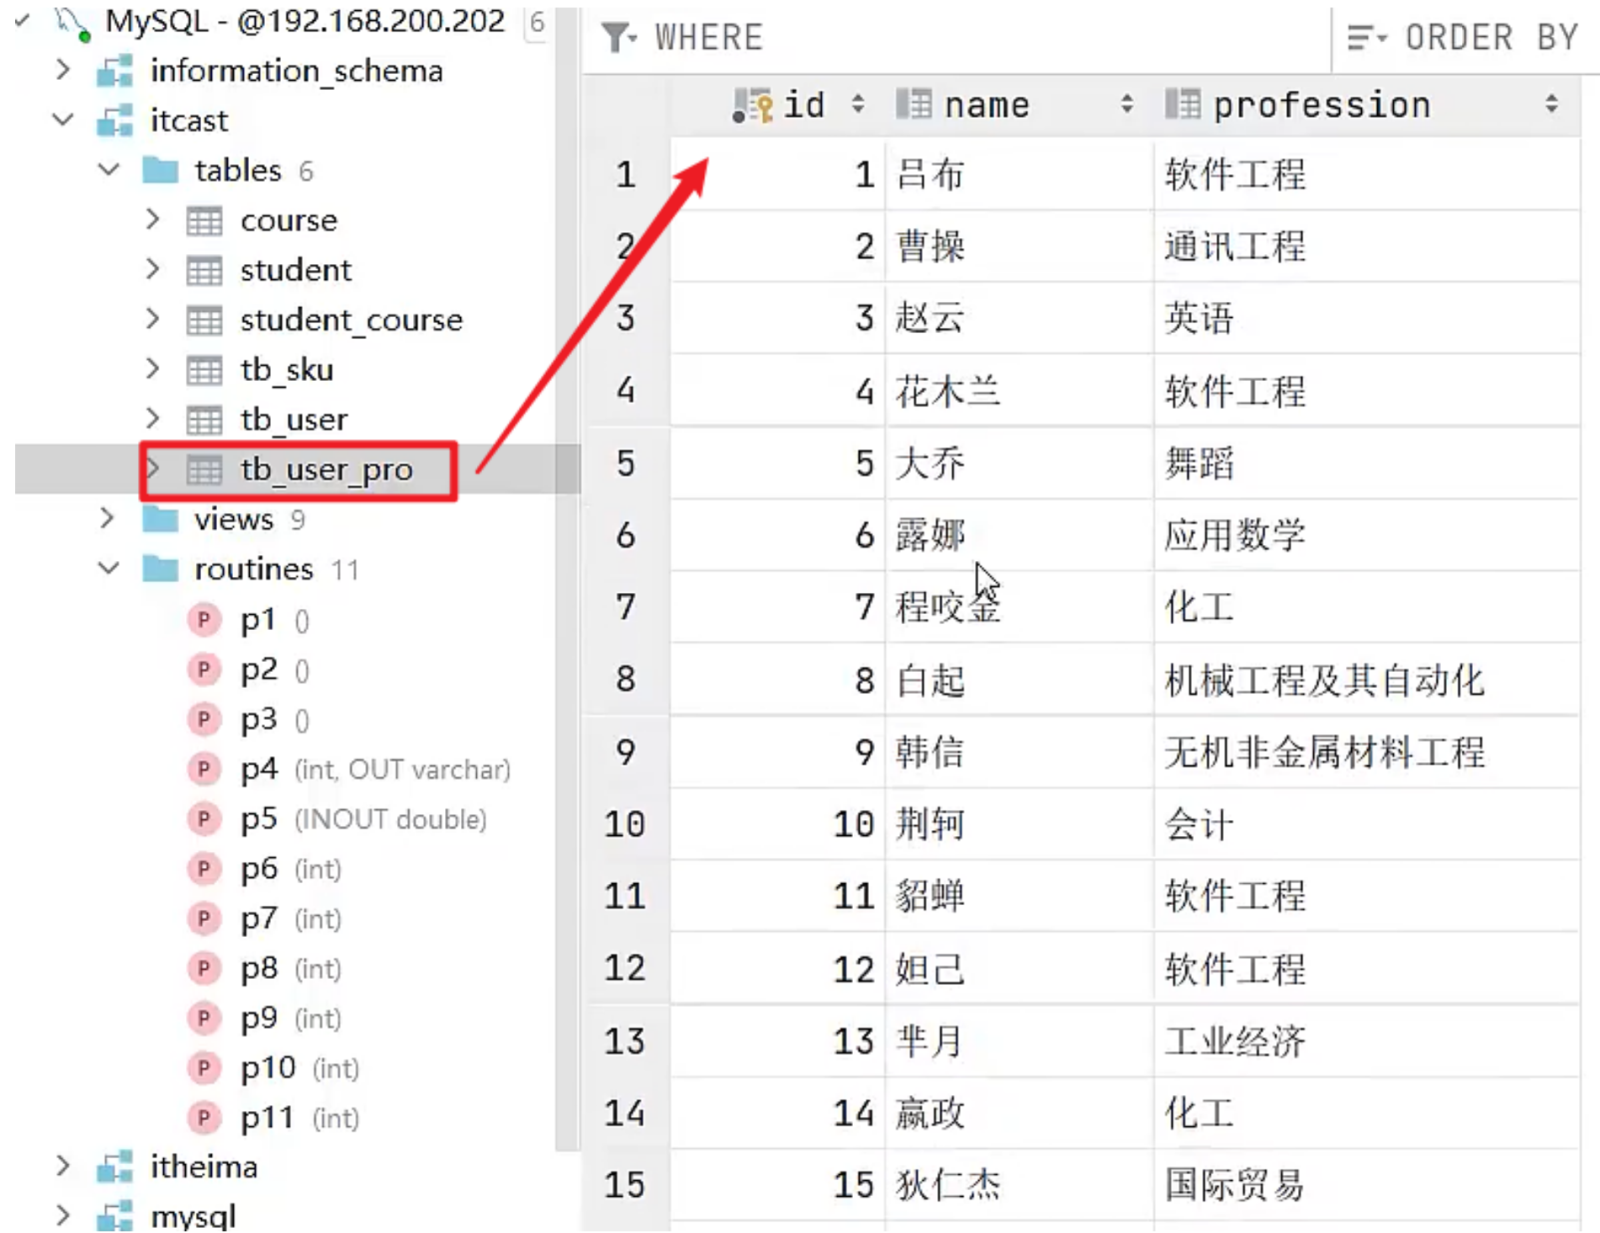Click the routines folder icon
The width and height of the screenshot is (1600, 1233).
click(160, 569)
